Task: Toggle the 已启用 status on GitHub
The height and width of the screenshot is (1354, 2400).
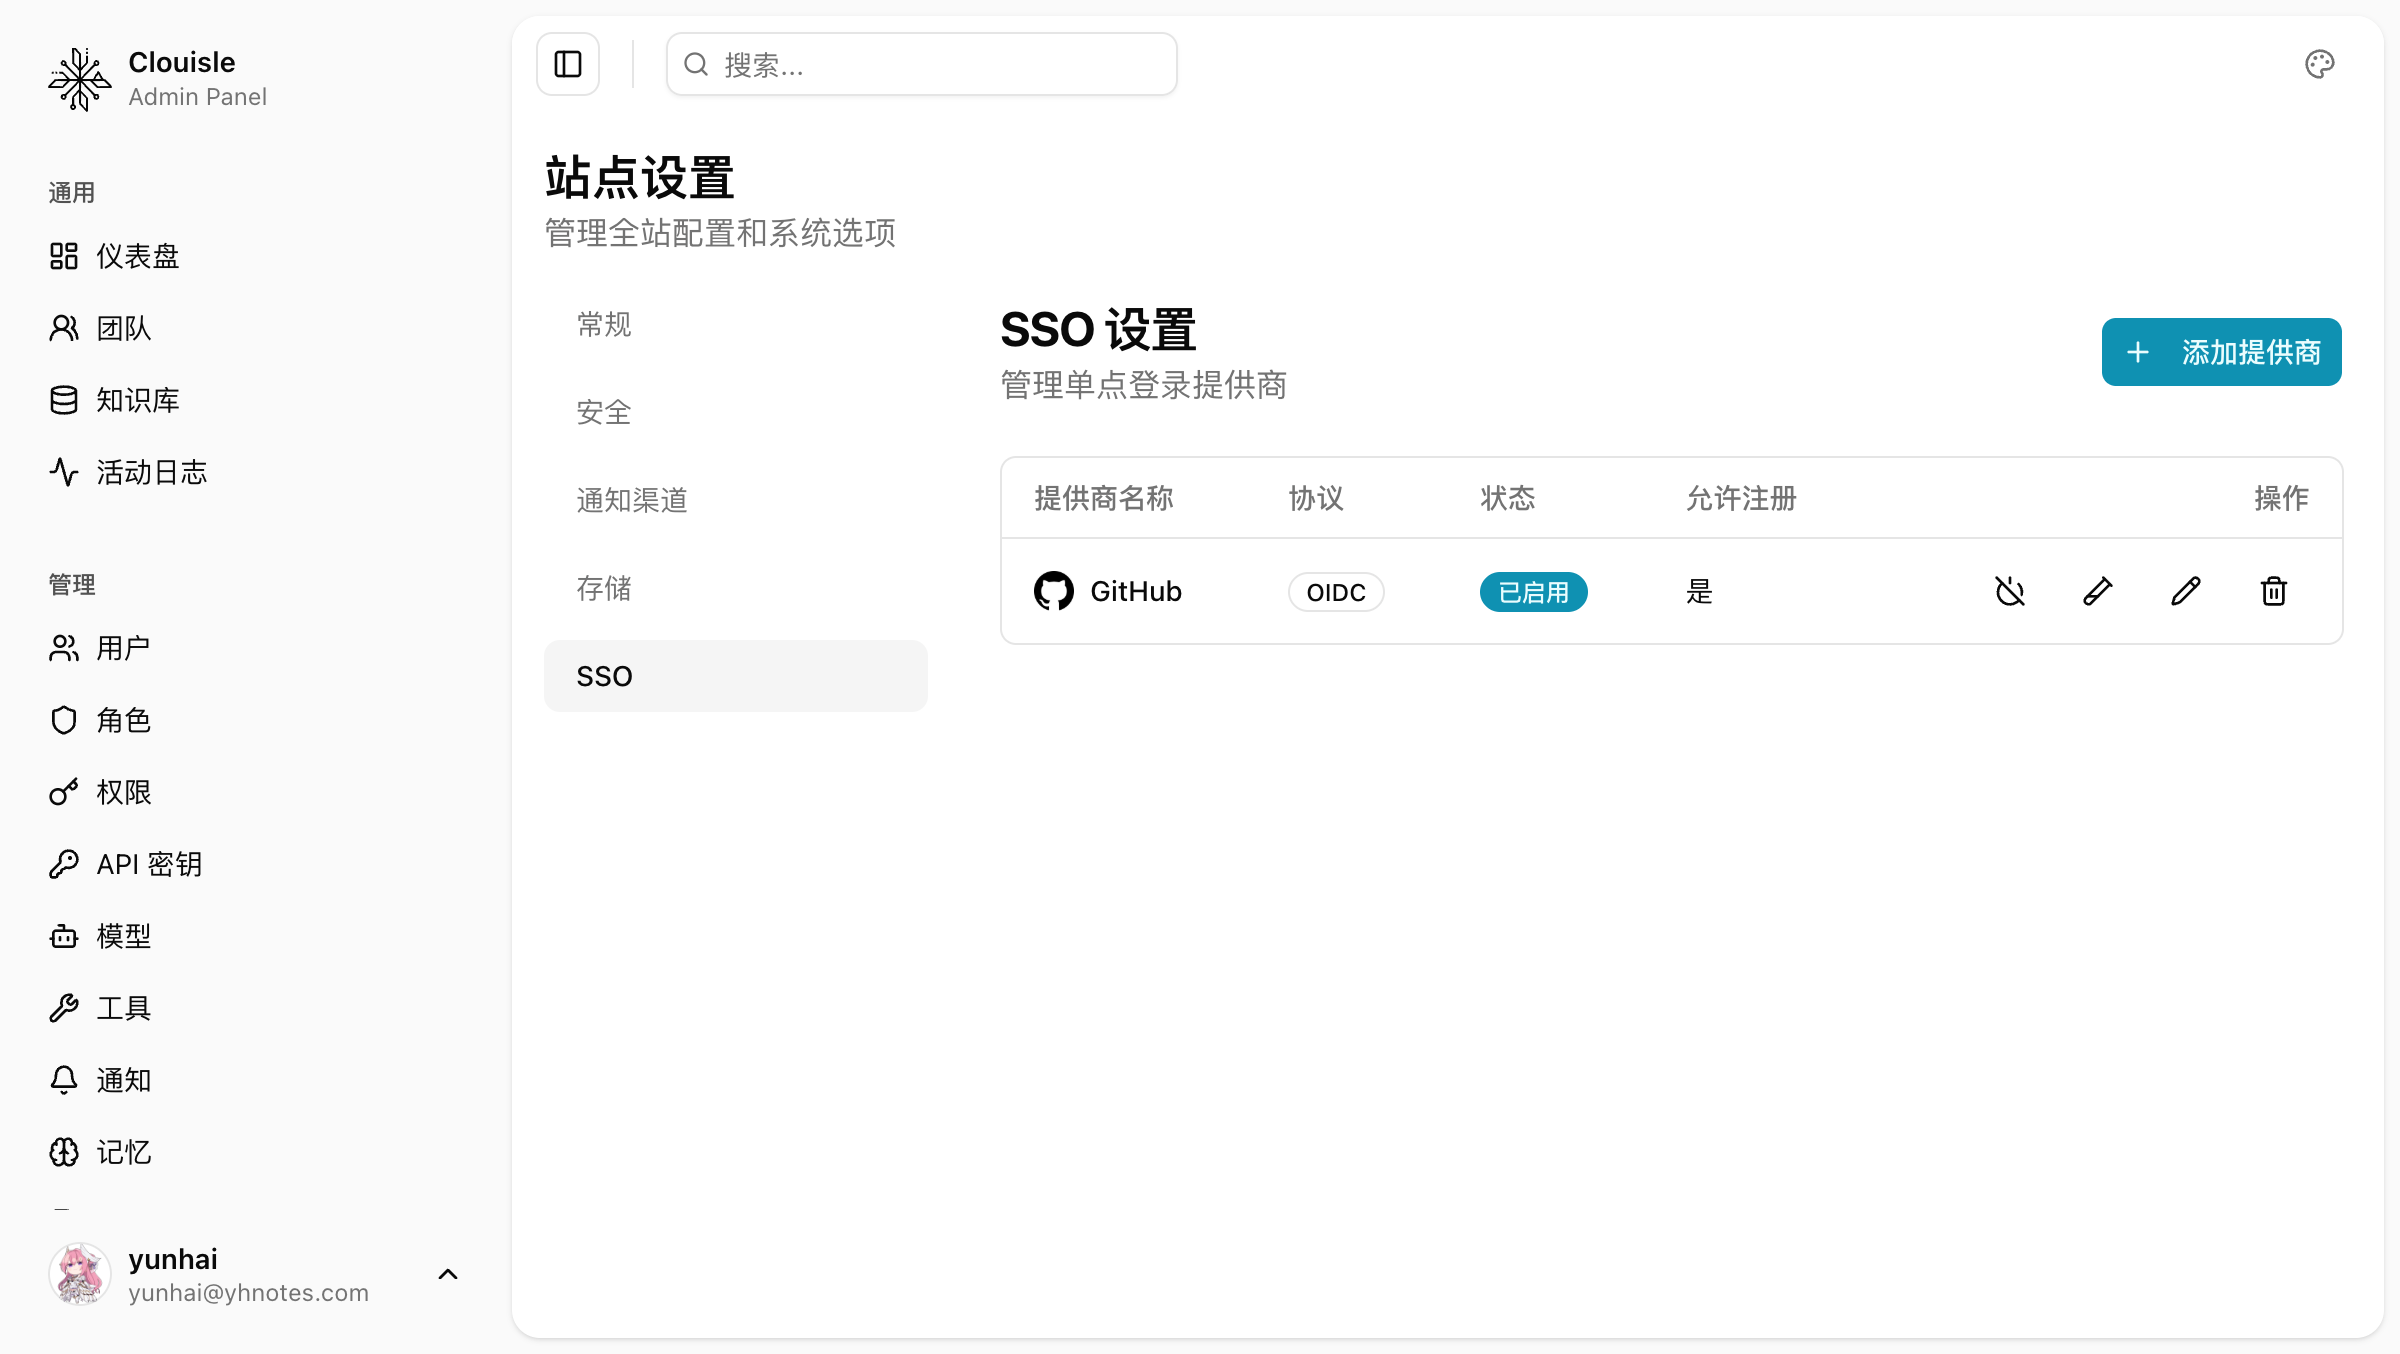Action: [x=1533, y=592]
